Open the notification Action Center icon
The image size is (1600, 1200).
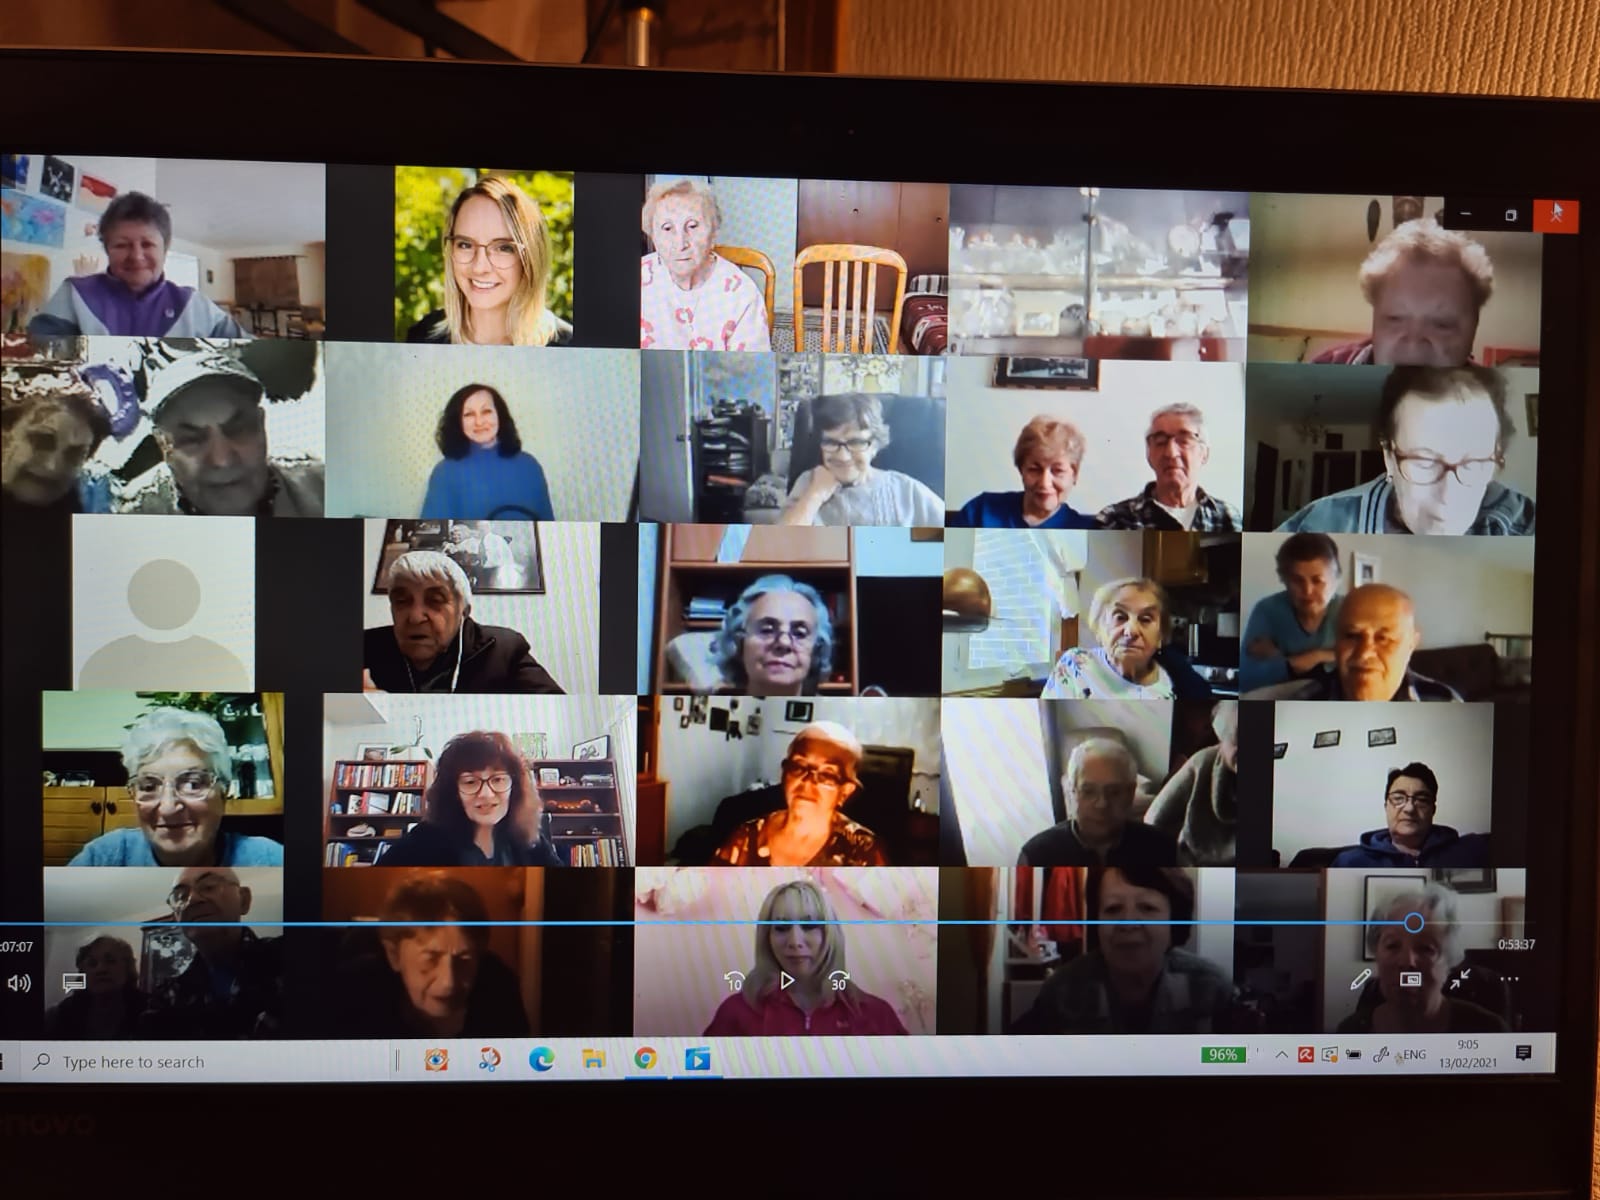(x=1523, y=1053)
